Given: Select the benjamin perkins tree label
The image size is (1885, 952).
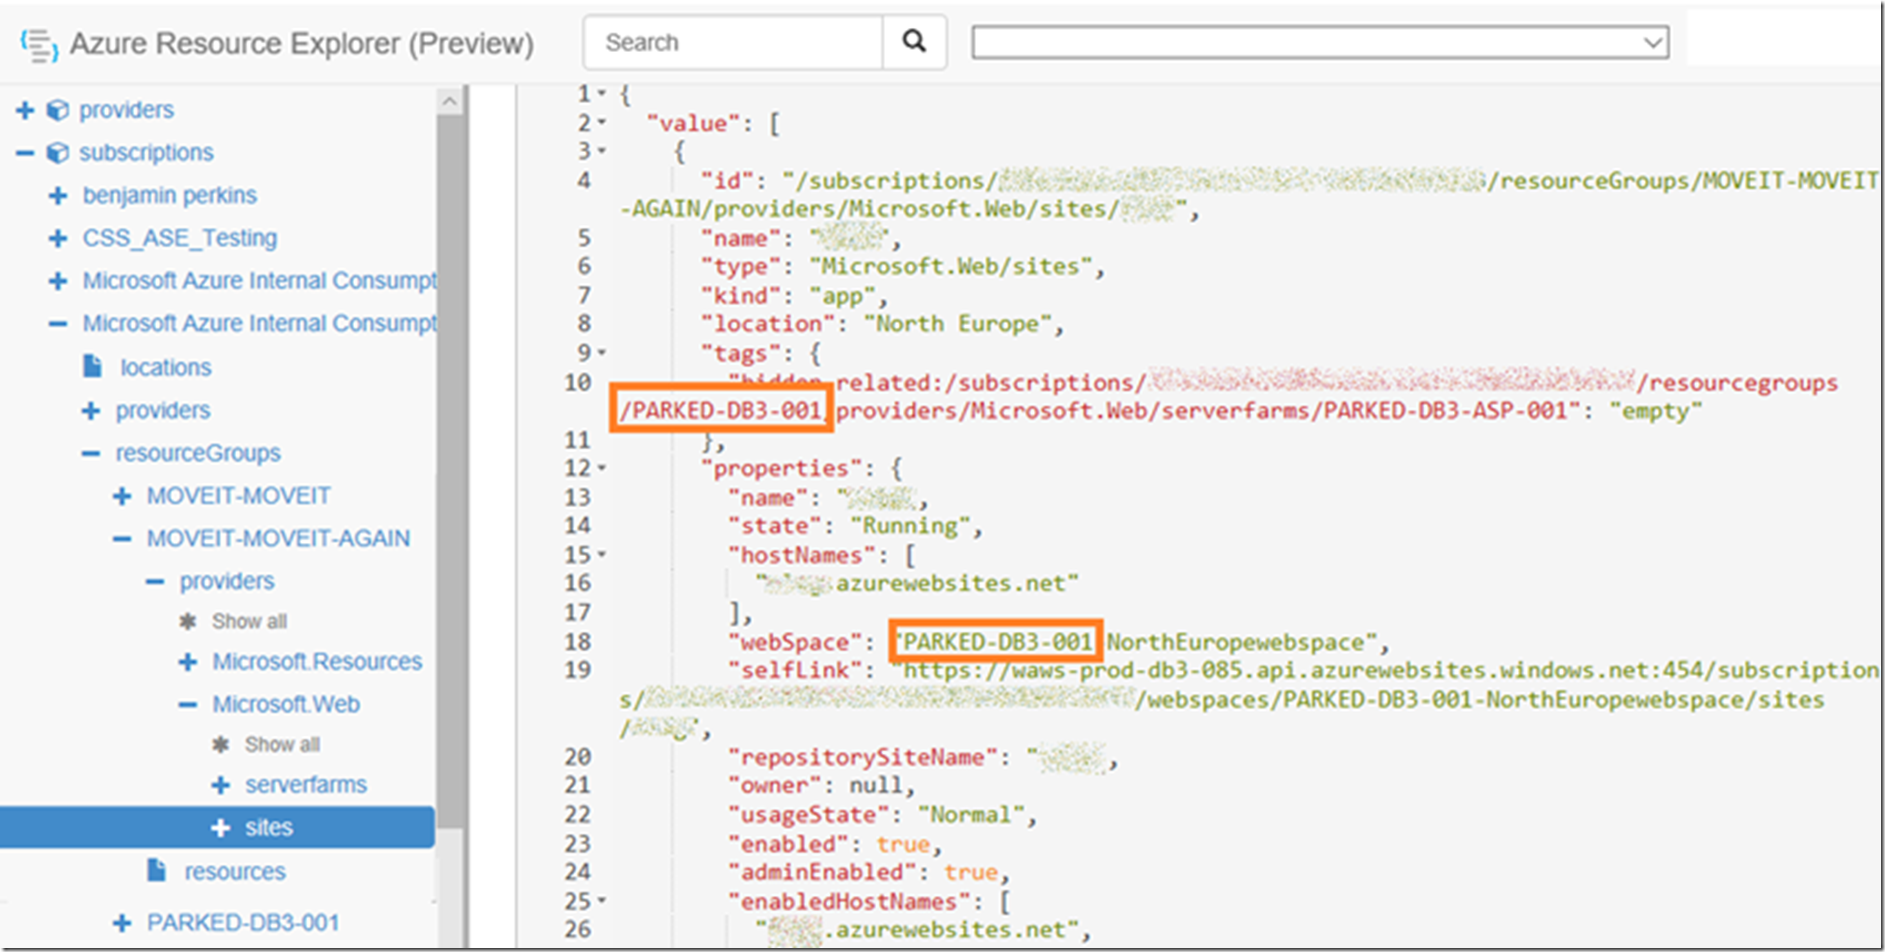Looking at the screenshot, I should point(170,195).
